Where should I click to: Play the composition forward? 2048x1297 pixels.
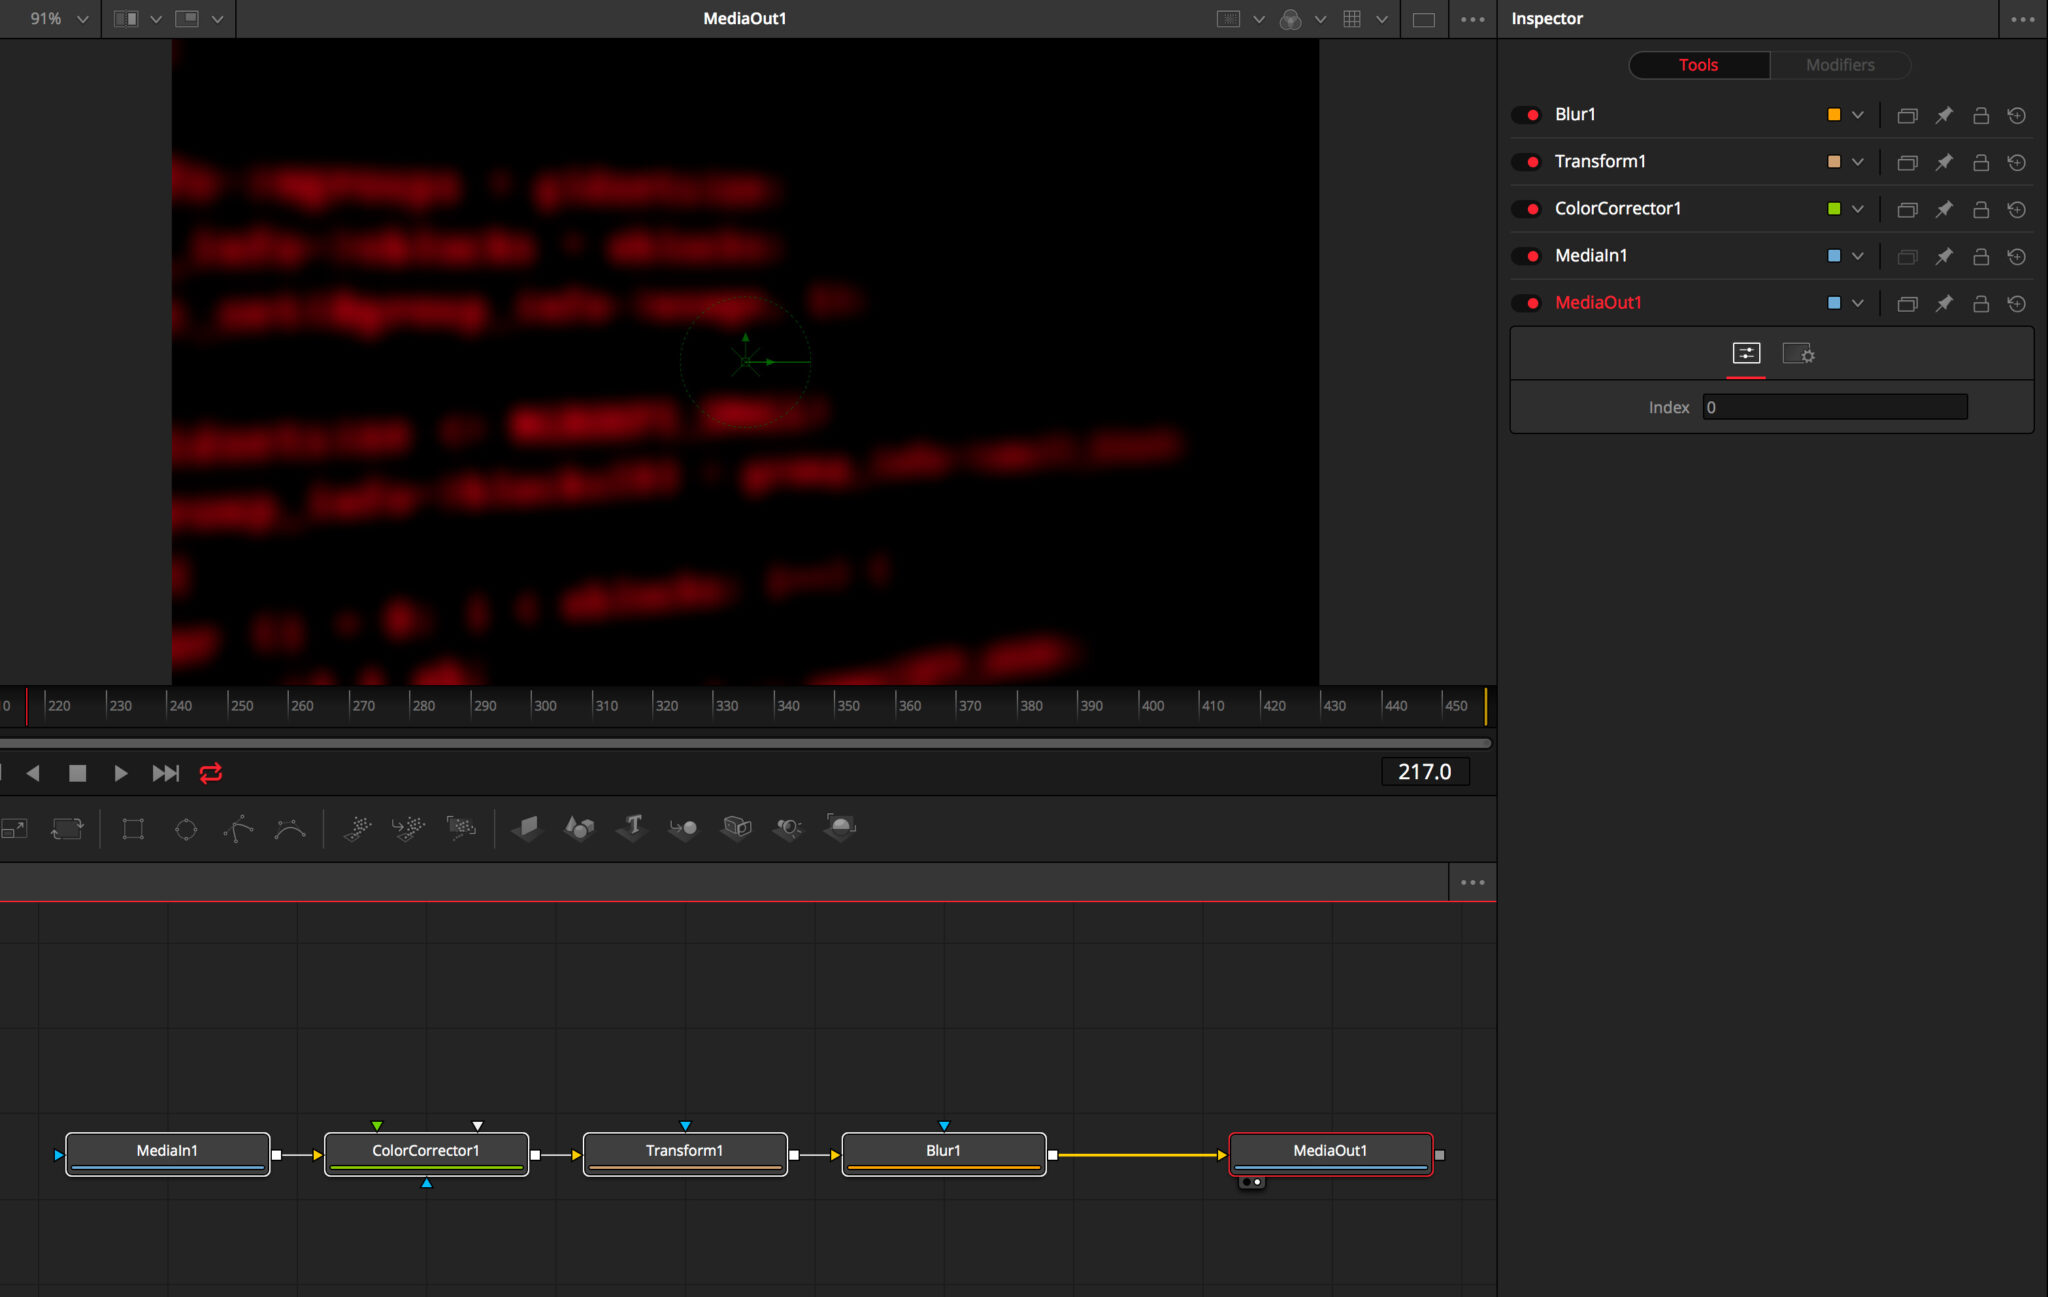pos(121,773)
